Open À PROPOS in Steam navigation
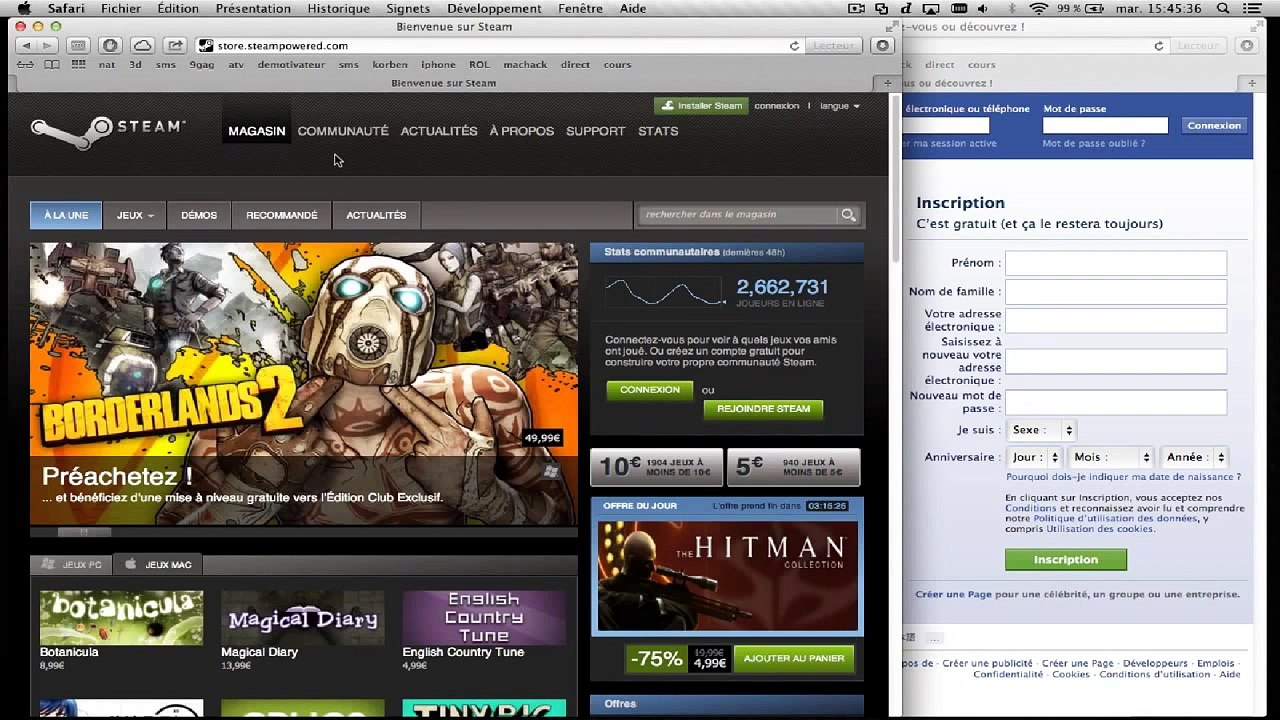 click(x=521, y=131)
